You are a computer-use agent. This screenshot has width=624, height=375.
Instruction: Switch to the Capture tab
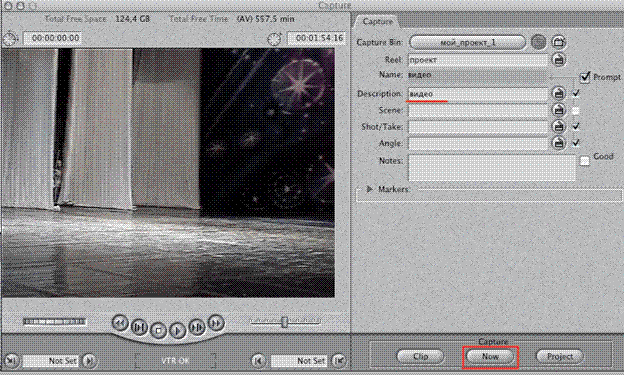tap(377, 21)
